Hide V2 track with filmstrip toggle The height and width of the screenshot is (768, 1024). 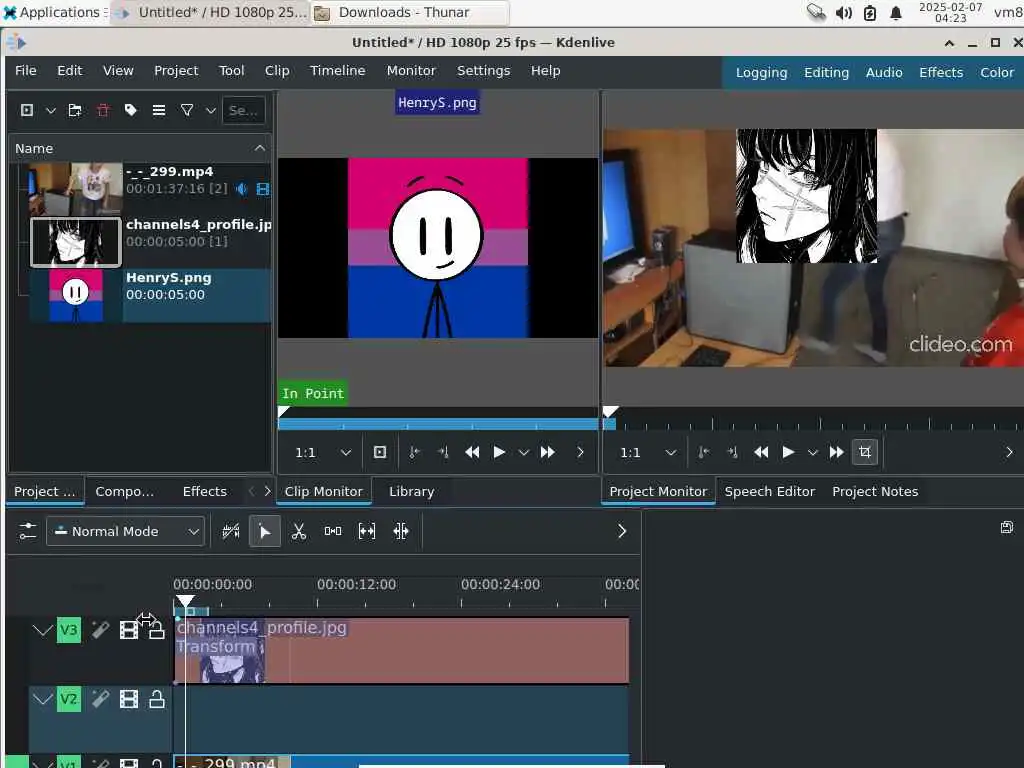click(129, 699)
